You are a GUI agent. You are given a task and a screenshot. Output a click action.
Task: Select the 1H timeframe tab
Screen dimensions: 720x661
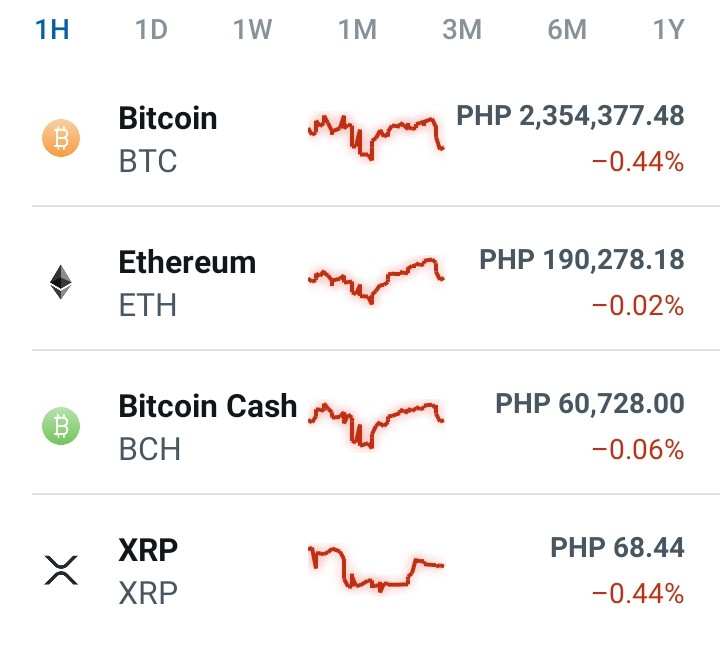click(x=52, y=30)
